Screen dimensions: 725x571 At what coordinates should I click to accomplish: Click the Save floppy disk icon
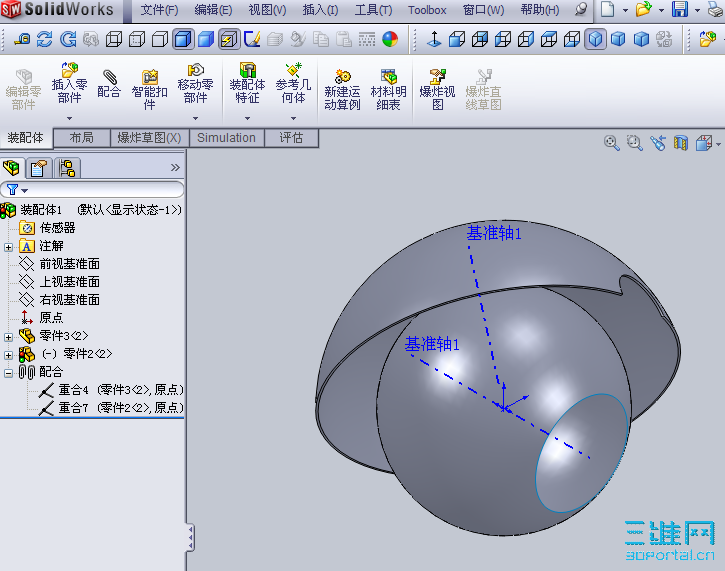[680, 9]
